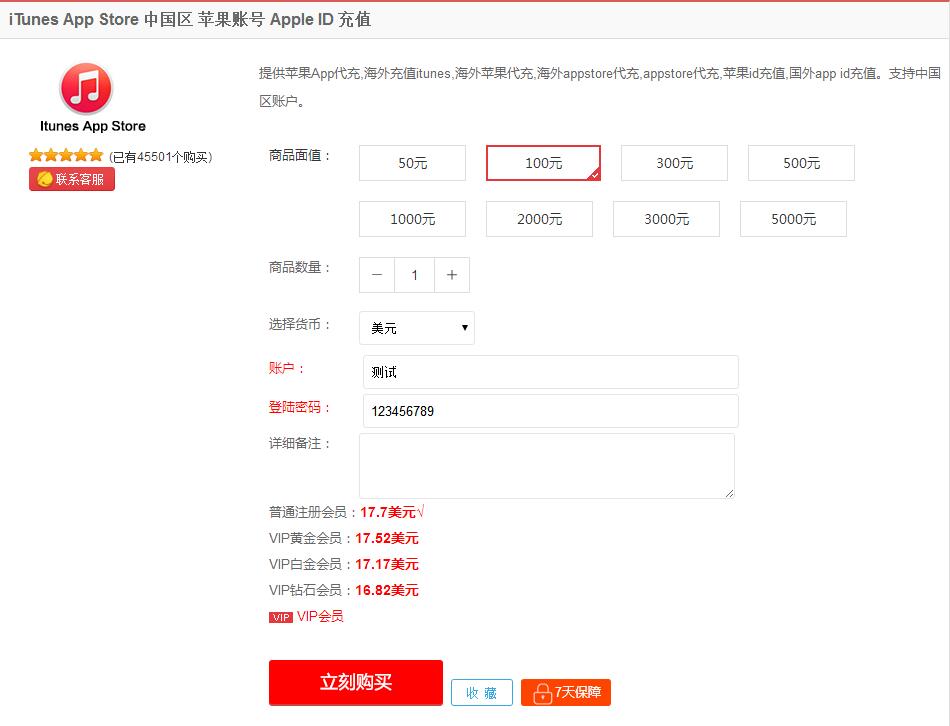Open the 美元 currency dropdown
Screen dimensions: 950x726
417,328
